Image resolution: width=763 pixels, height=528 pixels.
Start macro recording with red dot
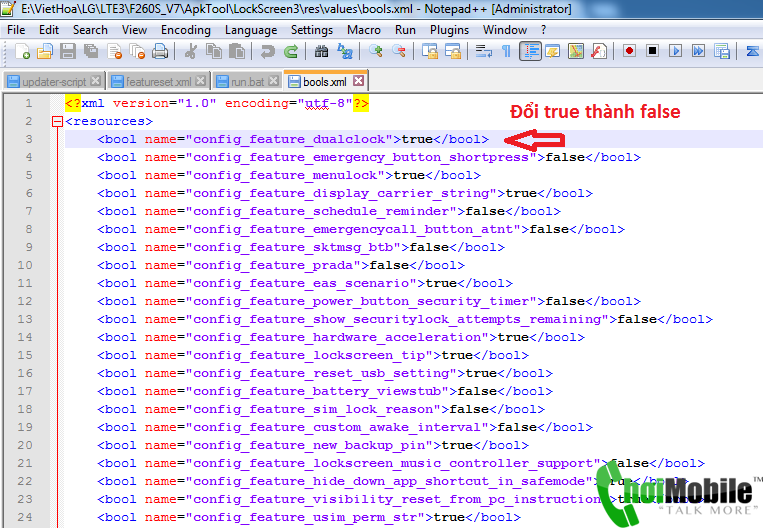[x=629, y=51]
